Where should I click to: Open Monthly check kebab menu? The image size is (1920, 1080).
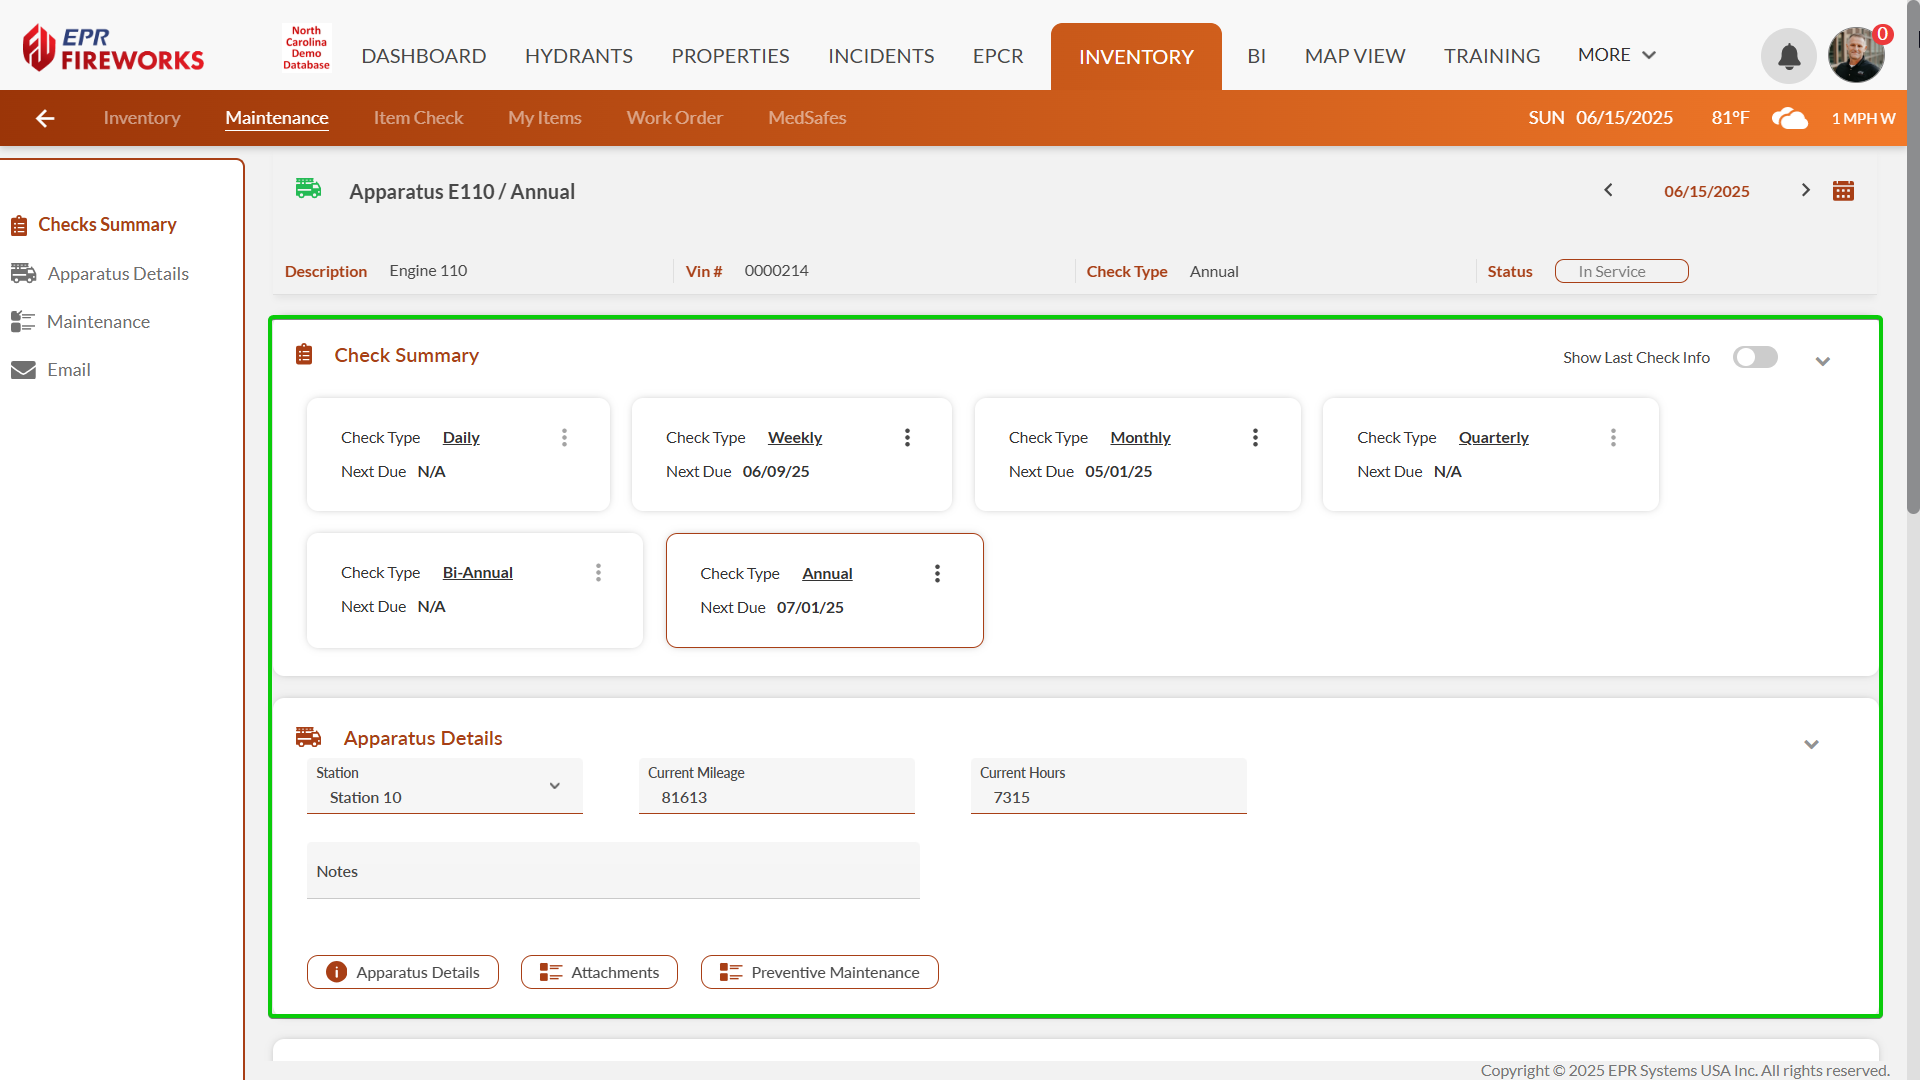(1255, 438)
